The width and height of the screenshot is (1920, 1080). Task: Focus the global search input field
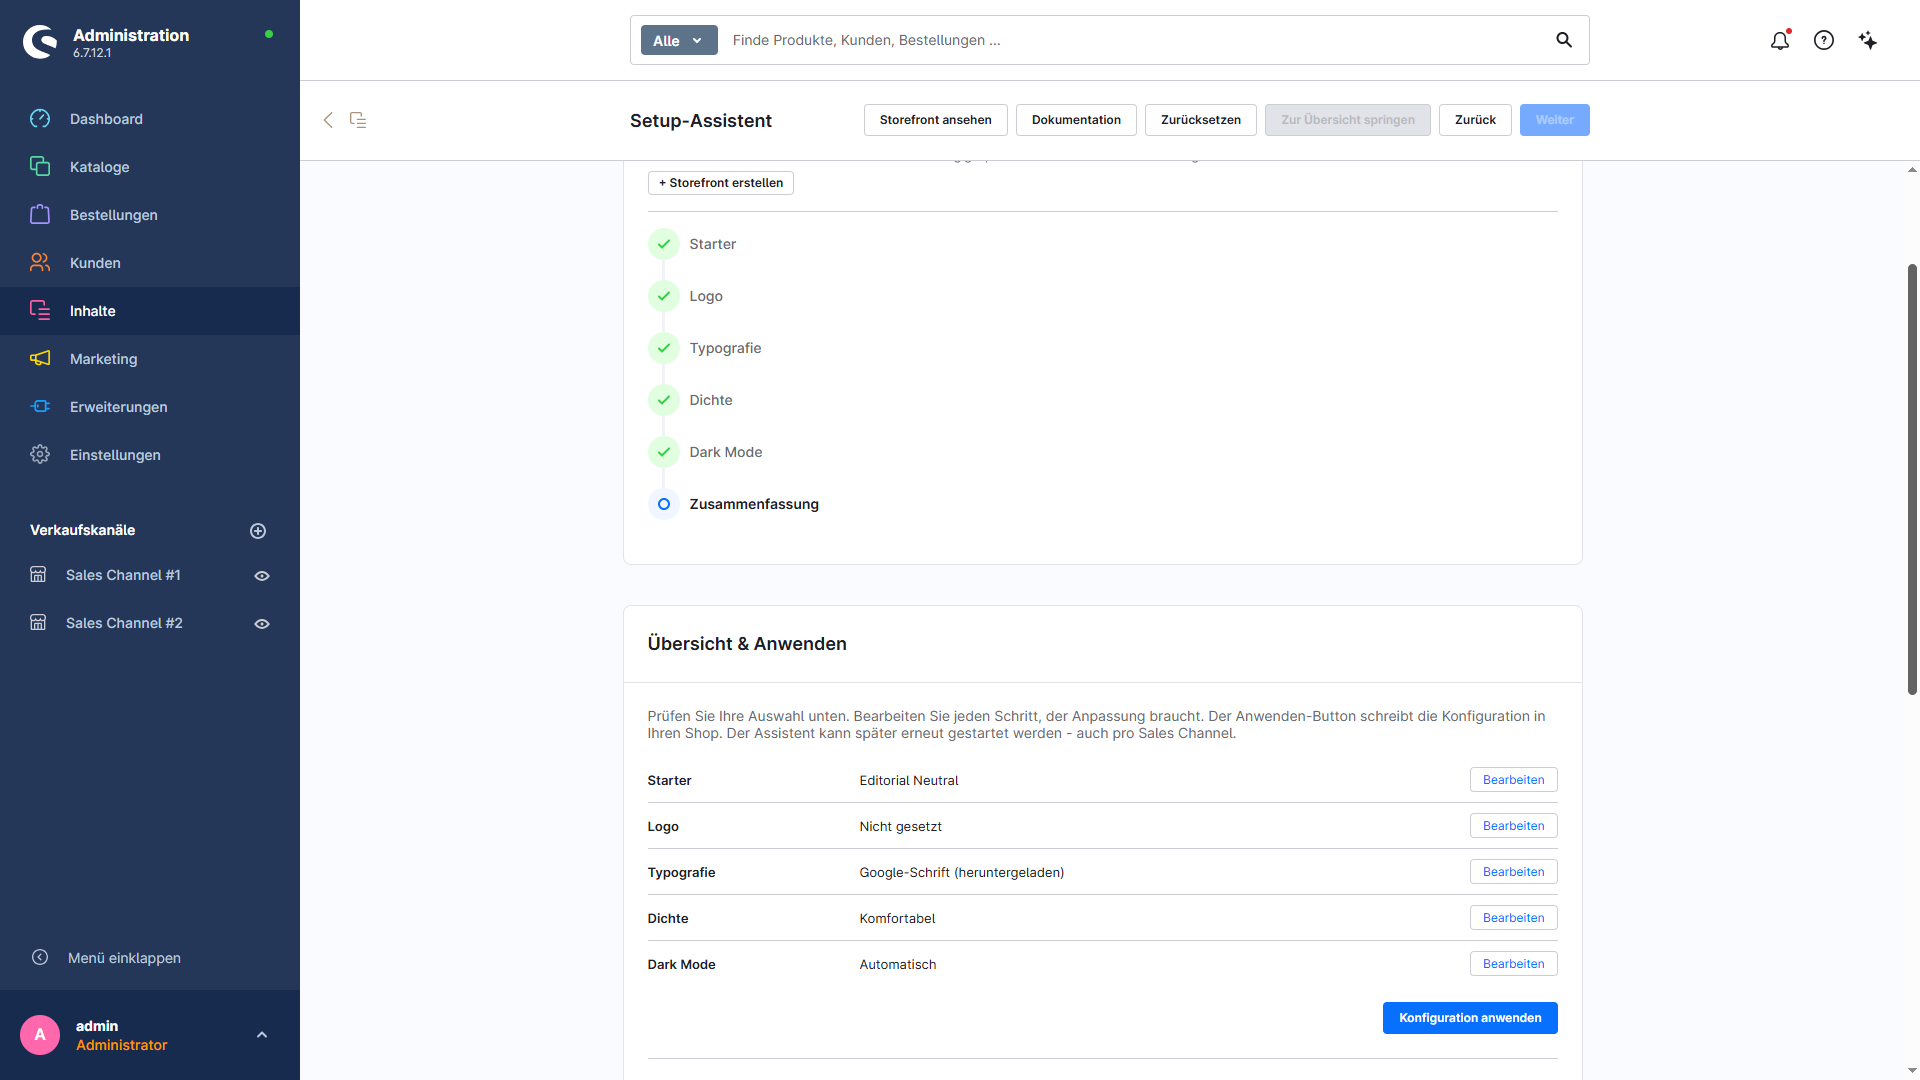coord(1135,40)
